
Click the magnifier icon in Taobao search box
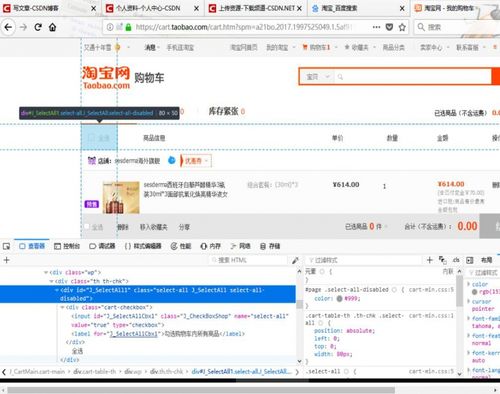[x=340, y=77]
